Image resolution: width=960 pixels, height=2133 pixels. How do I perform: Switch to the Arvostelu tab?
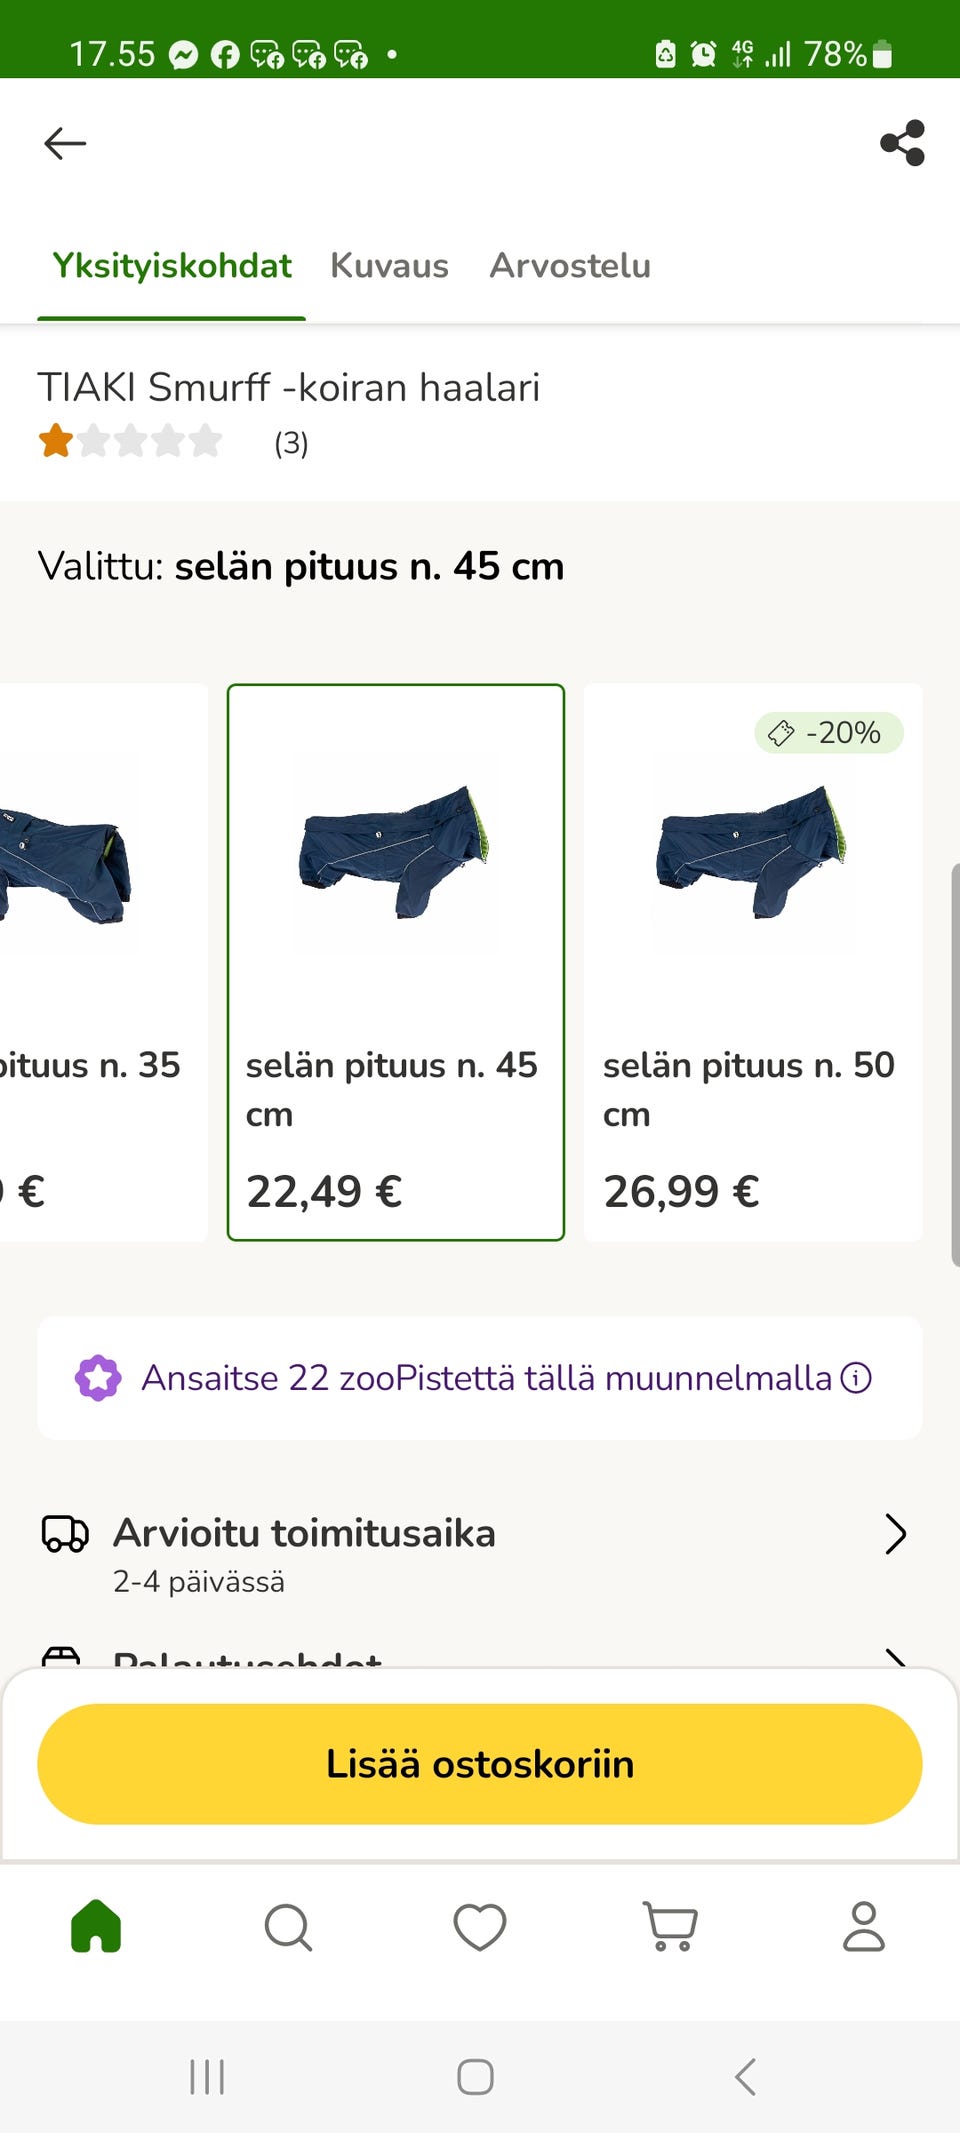[570, 266]
